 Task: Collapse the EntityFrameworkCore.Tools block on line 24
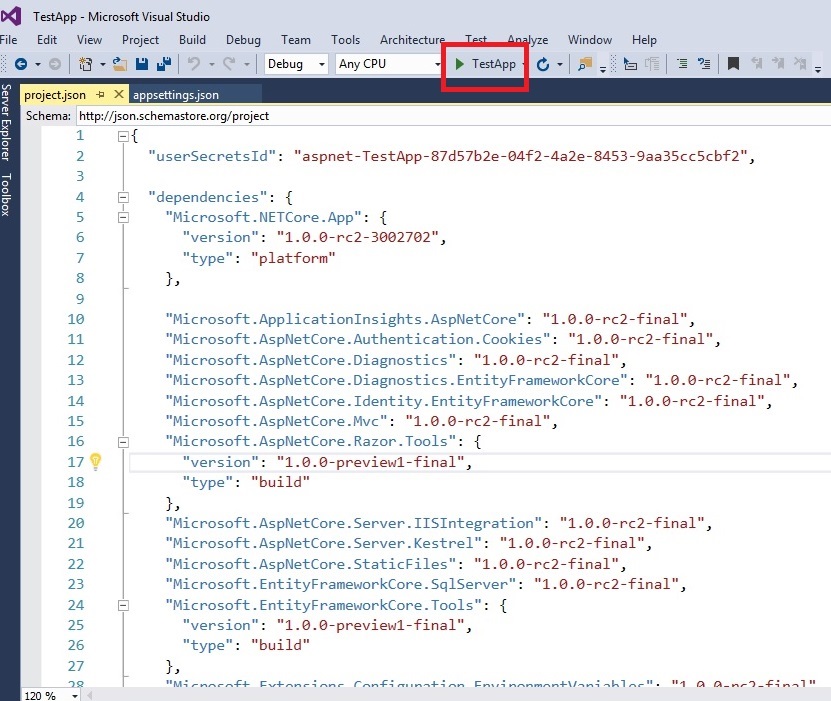[x=123, y=605]
